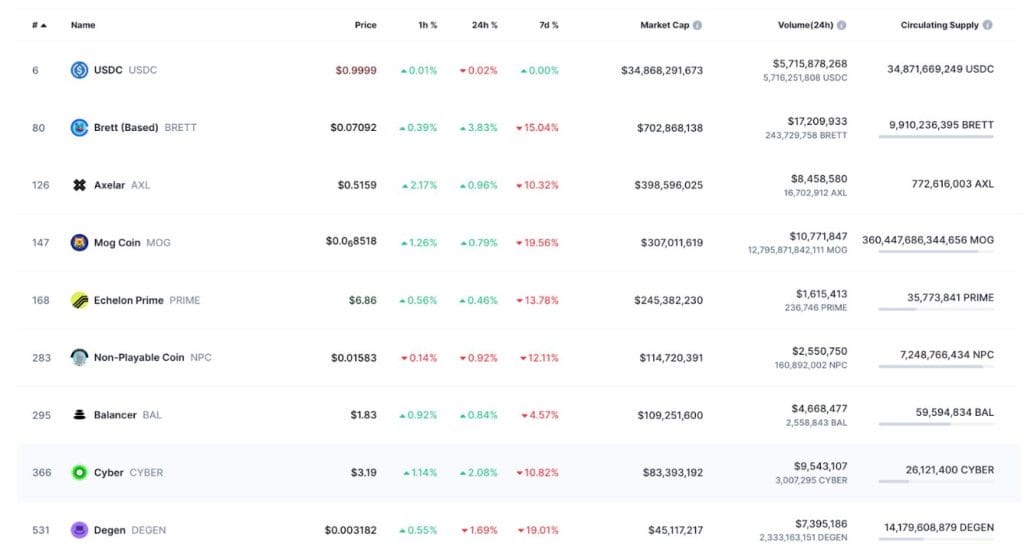Click the Axelar coin logo icon
The height and width of the screenshot is (560, 1024).
pyautogui.click(x=79, y=185)
